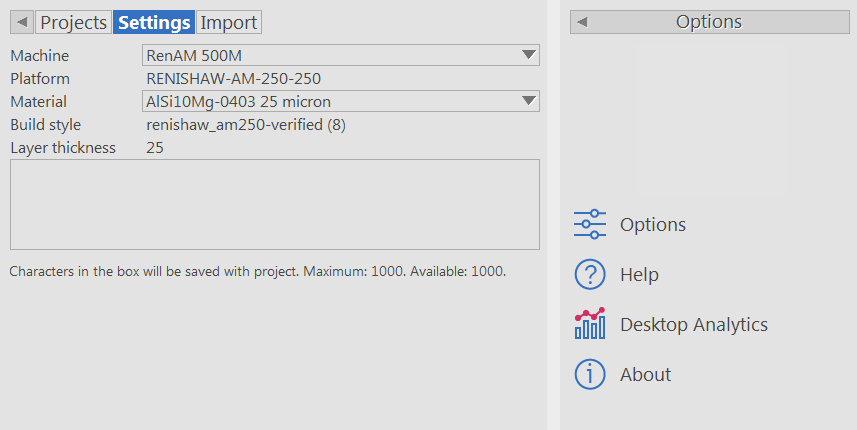Screen dimensions: 857x430
Task: Click the Desktop Analytics chart icon
Action: coord(590,324)
